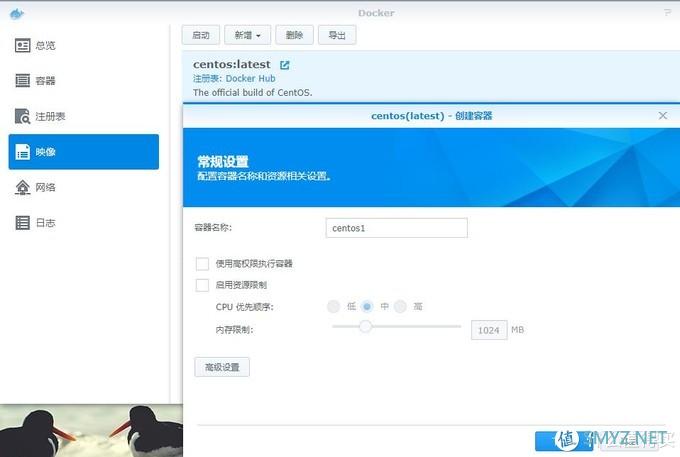The width and height of the screenshot is (680, 457).
Task: Click the 1024 MB memory field
Action: click(x=489, y=330)
